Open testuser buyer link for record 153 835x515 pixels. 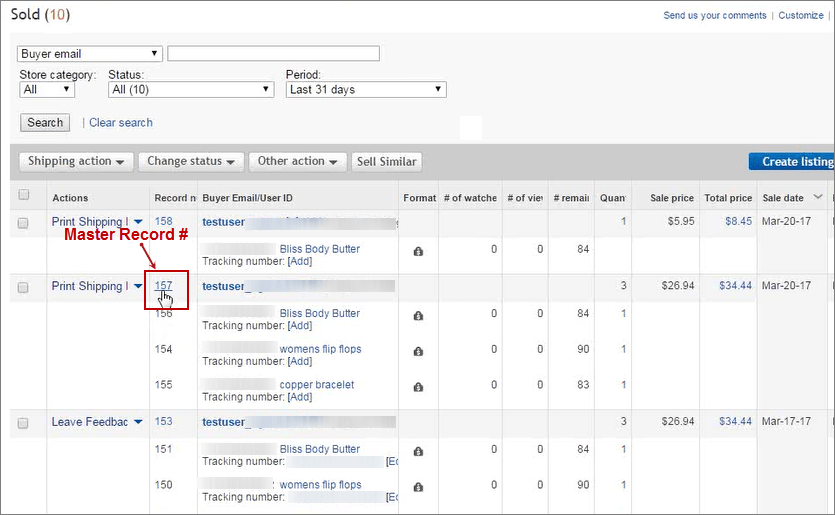tap(224, 422)
